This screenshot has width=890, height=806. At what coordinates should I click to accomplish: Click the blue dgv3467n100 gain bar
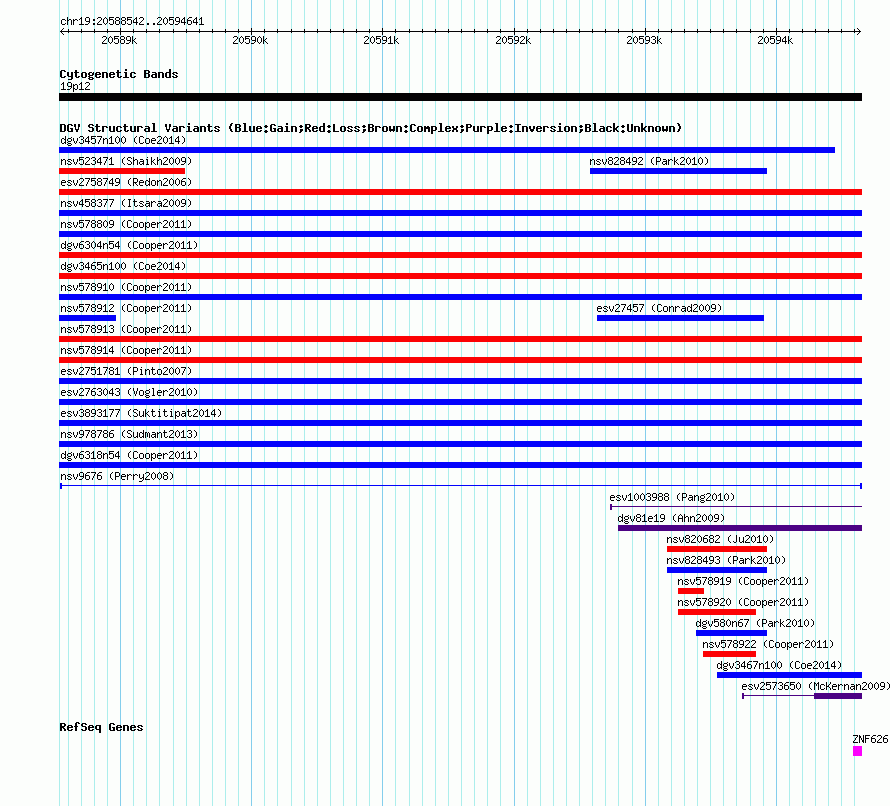pos(790,675)
